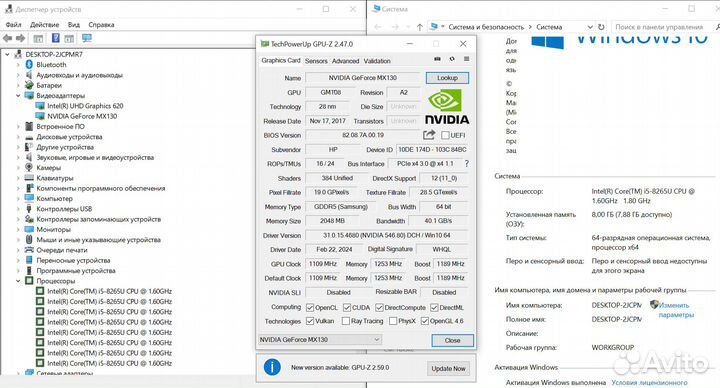The image size is (720, 388).
Task: Click the Update Now button
Action: coord(448,368)
